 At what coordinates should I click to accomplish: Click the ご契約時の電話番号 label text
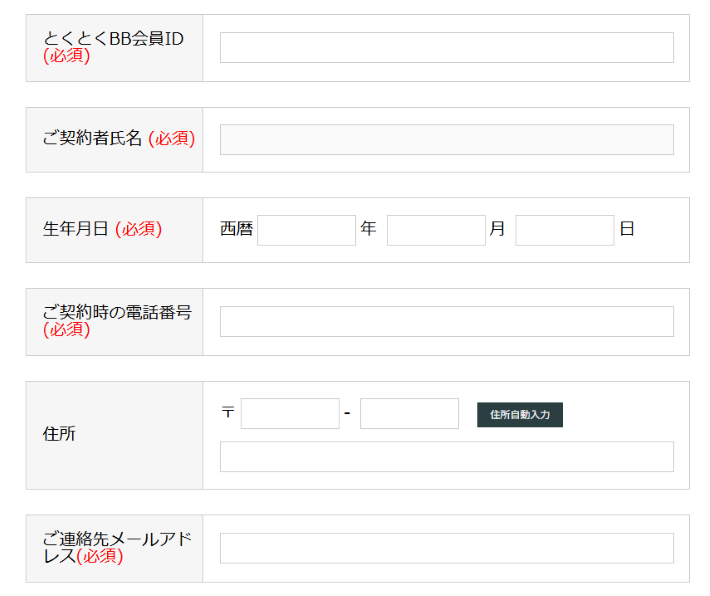(117, 312)
